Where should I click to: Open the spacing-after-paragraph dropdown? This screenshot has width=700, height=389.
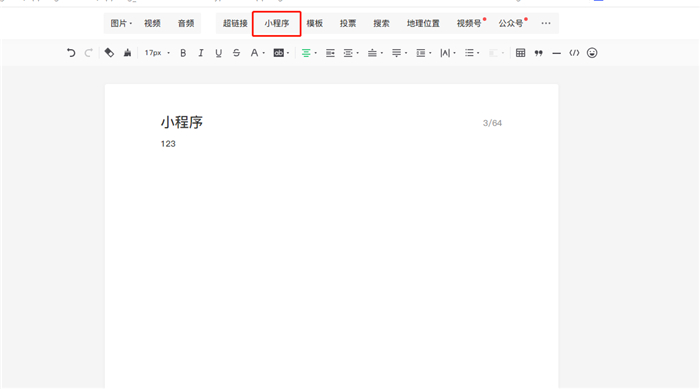[399, 53]
